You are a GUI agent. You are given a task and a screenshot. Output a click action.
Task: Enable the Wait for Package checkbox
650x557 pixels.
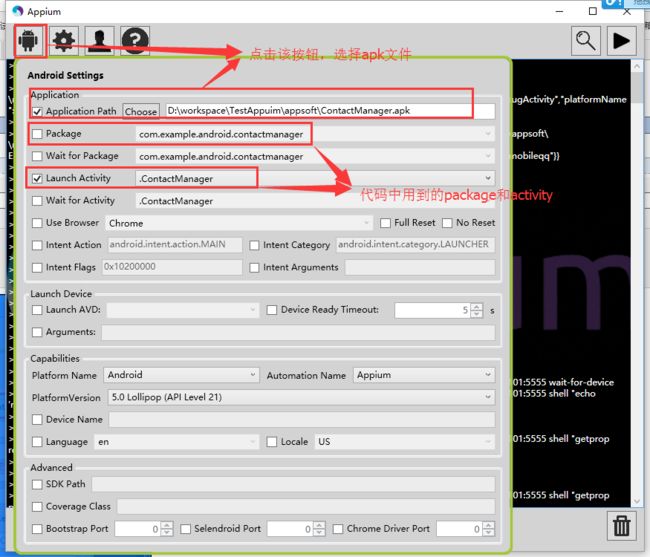(37, 156)
